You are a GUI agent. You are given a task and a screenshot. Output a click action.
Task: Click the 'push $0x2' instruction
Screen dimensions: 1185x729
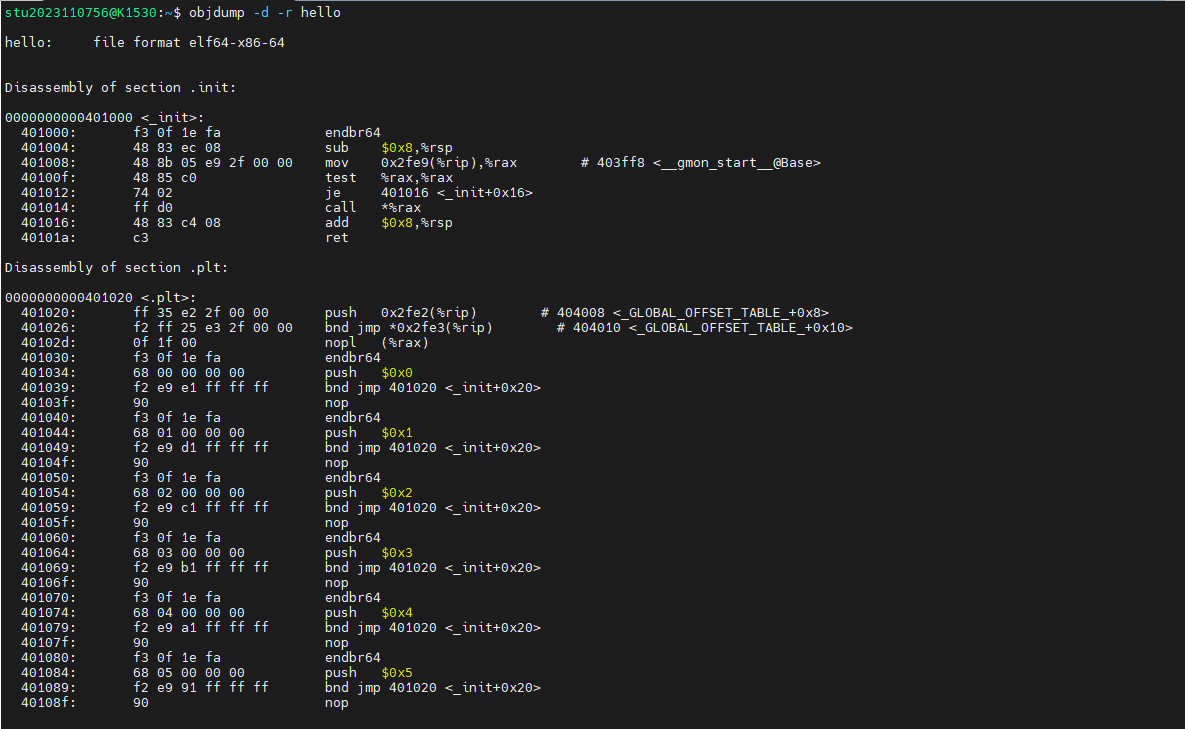coord(369,493)
